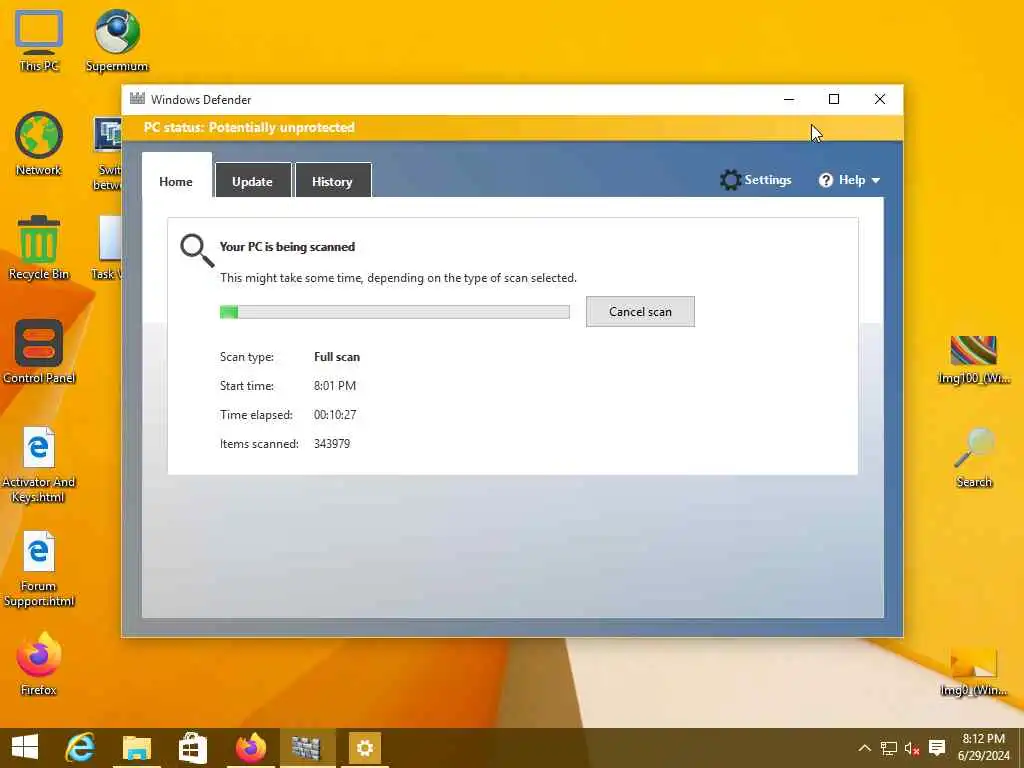Open Internet Explorer from the taskbar
1024x768 pixels.
pyautogui.click(x=80, y=748)
